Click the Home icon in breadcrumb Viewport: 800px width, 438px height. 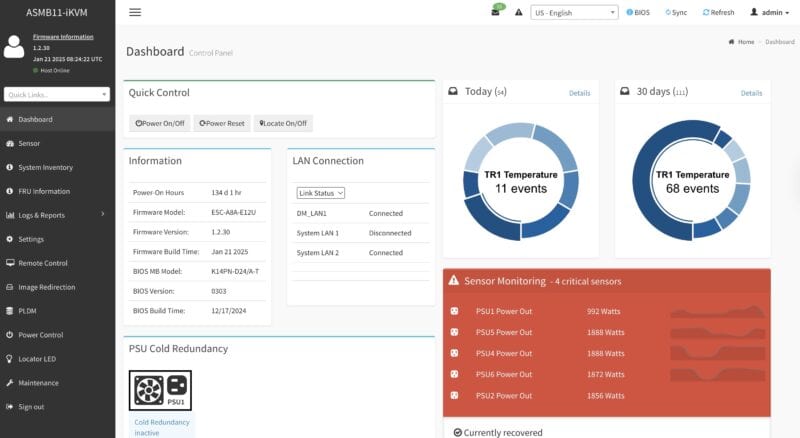732,42
